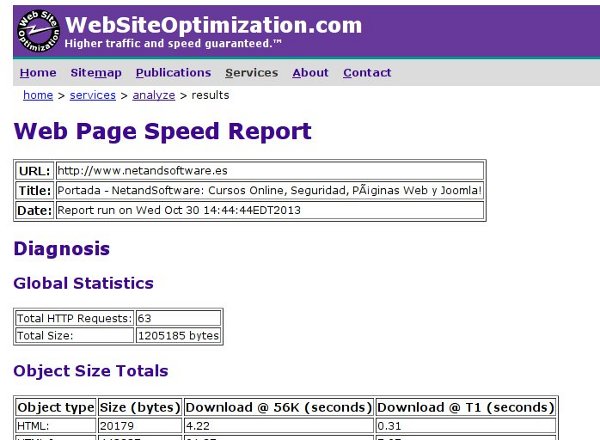The image size is (600, 440).
Task: Click the 'Size (bytes)' column header
Action: tap(140, 407)
